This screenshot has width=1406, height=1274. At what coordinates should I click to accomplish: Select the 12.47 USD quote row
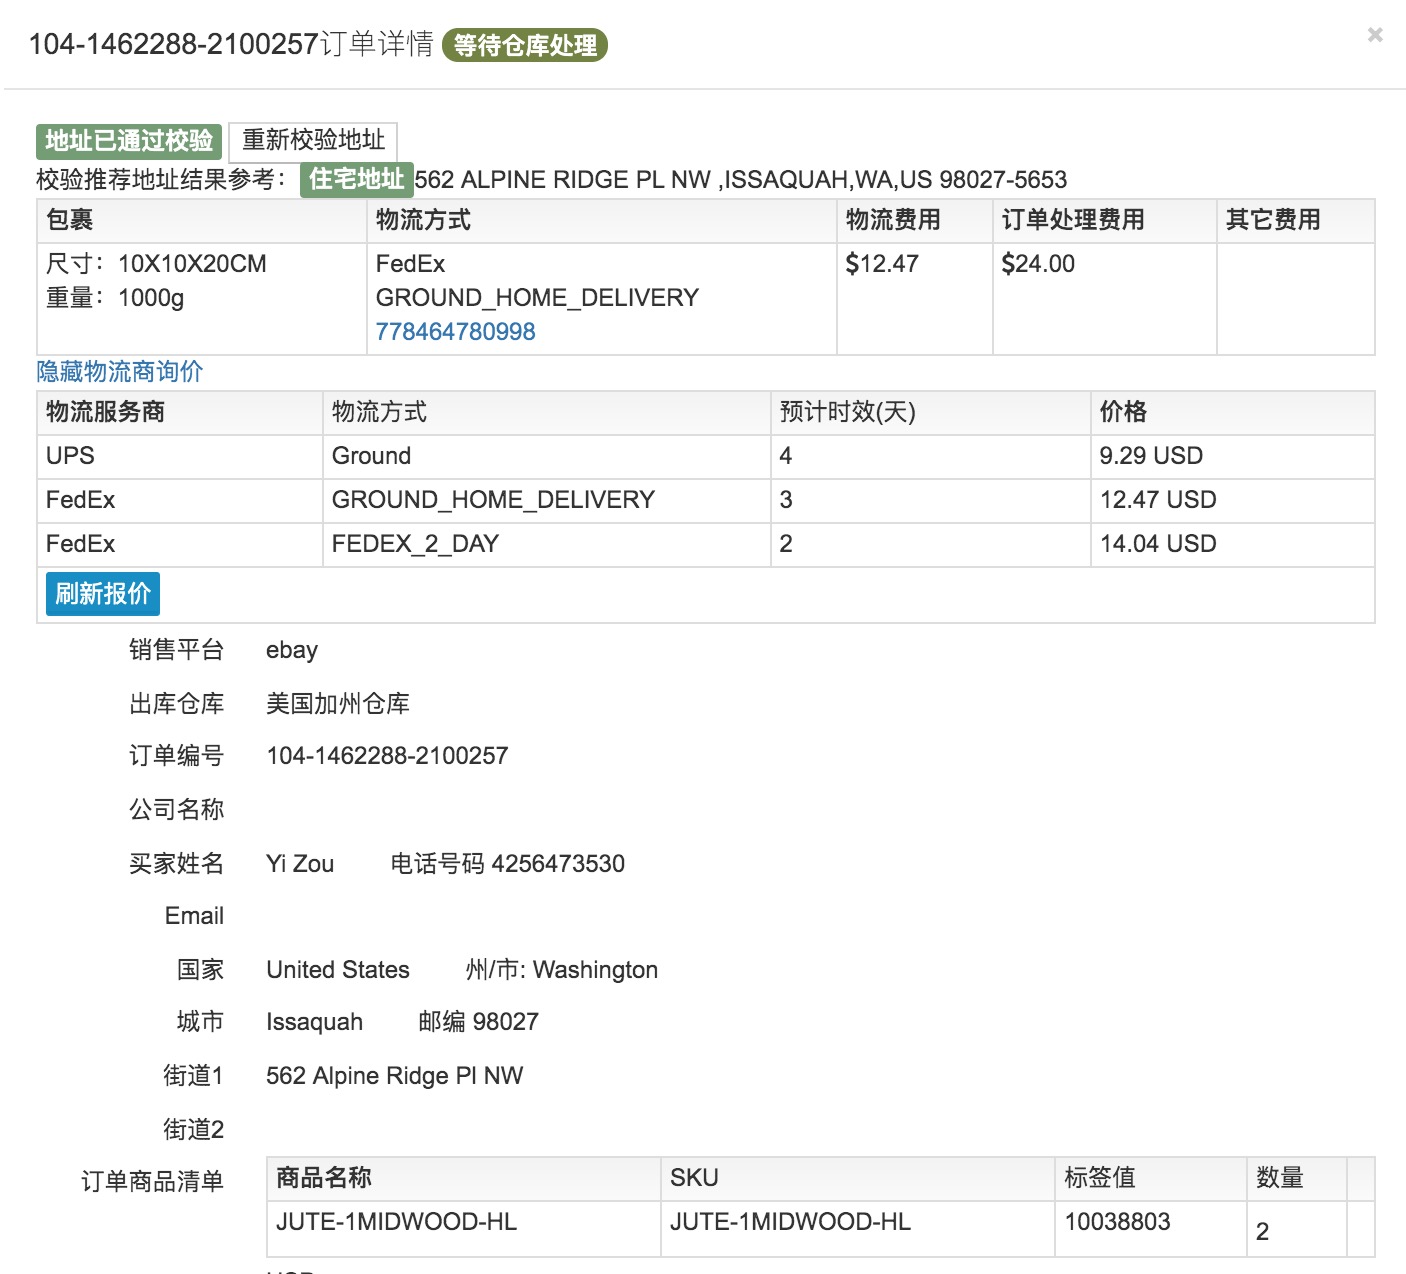coord(1158,500)
